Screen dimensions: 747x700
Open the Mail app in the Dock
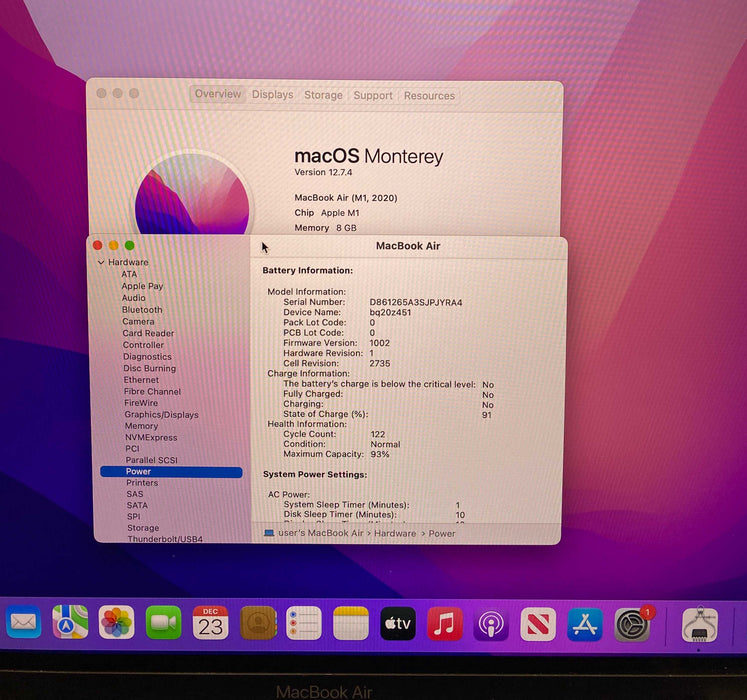coord(23,622)
